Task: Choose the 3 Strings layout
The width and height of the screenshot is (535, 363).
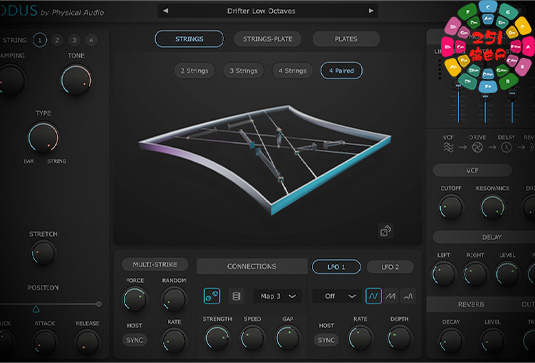Action: coord(243,71)
